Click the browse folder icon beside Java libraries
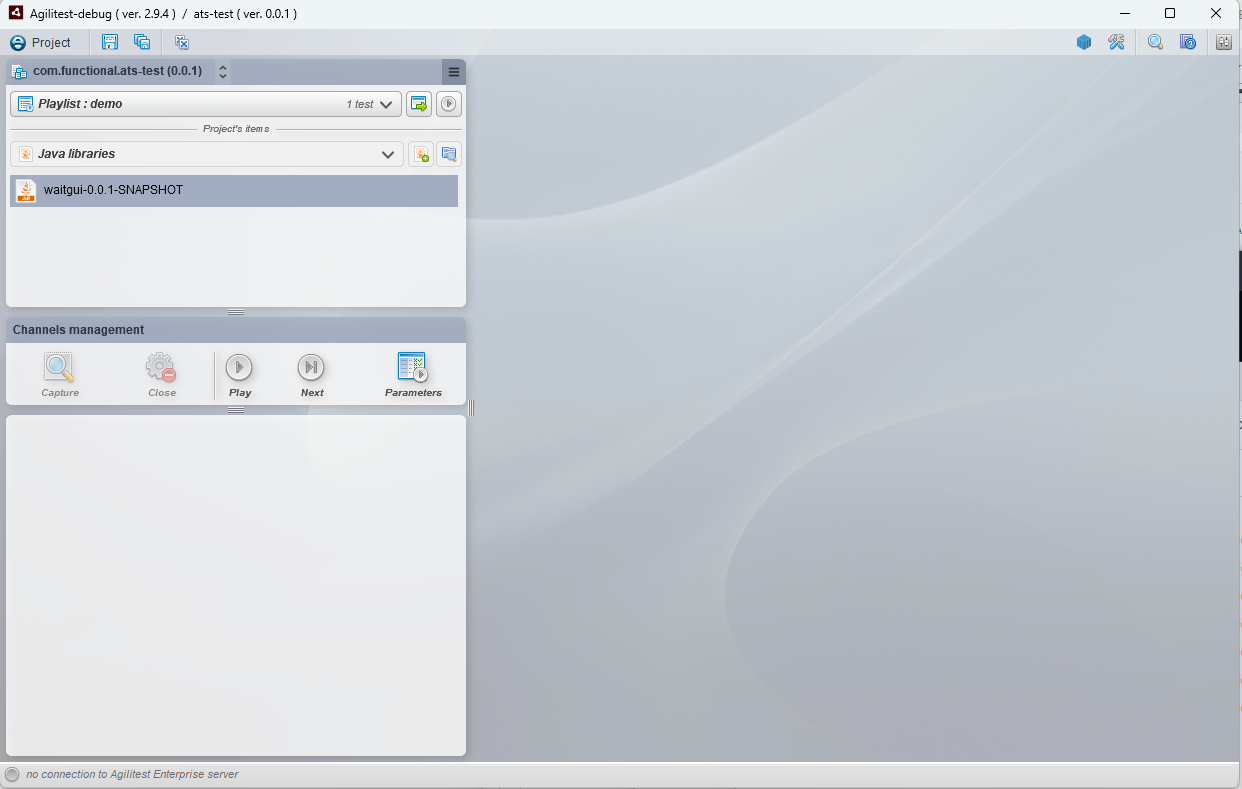1242x789 pixels. [x=449, y=154]
